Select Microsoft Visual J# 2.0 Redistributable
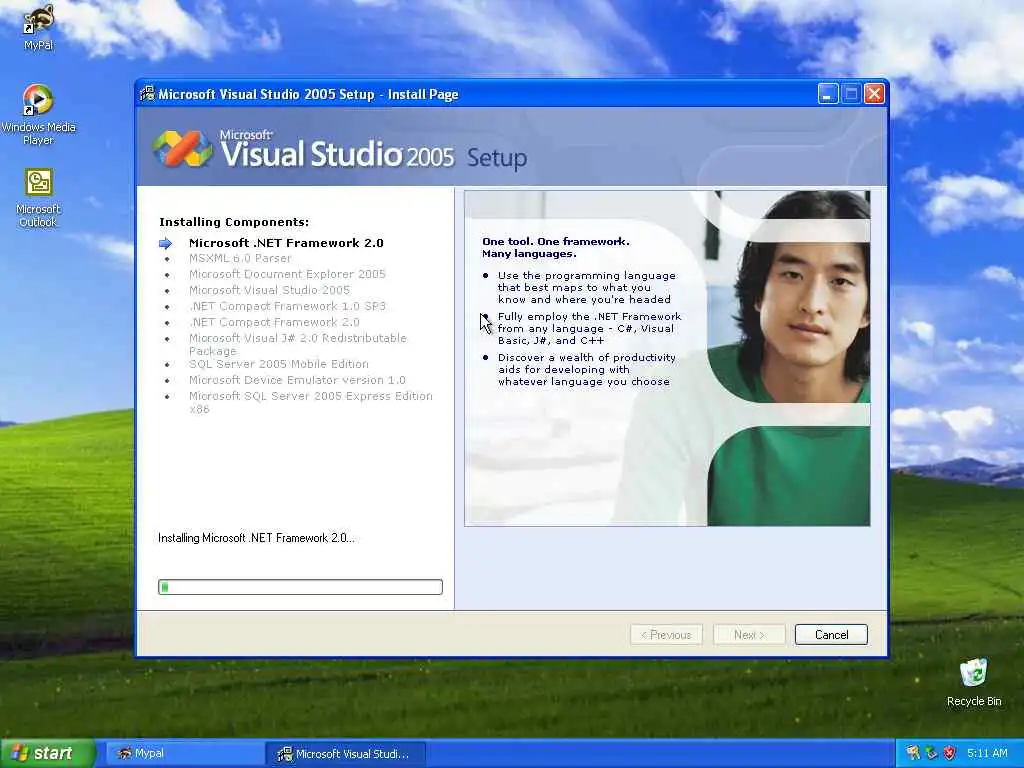This screenshot has height=768, width=1024. click(x=297, y=344)
